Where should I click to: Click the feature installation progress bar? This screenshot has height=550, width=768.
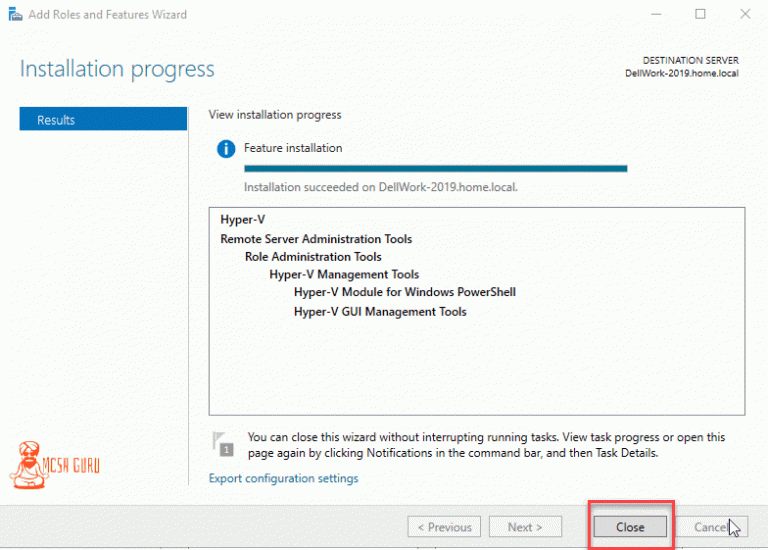pos(435,168)
